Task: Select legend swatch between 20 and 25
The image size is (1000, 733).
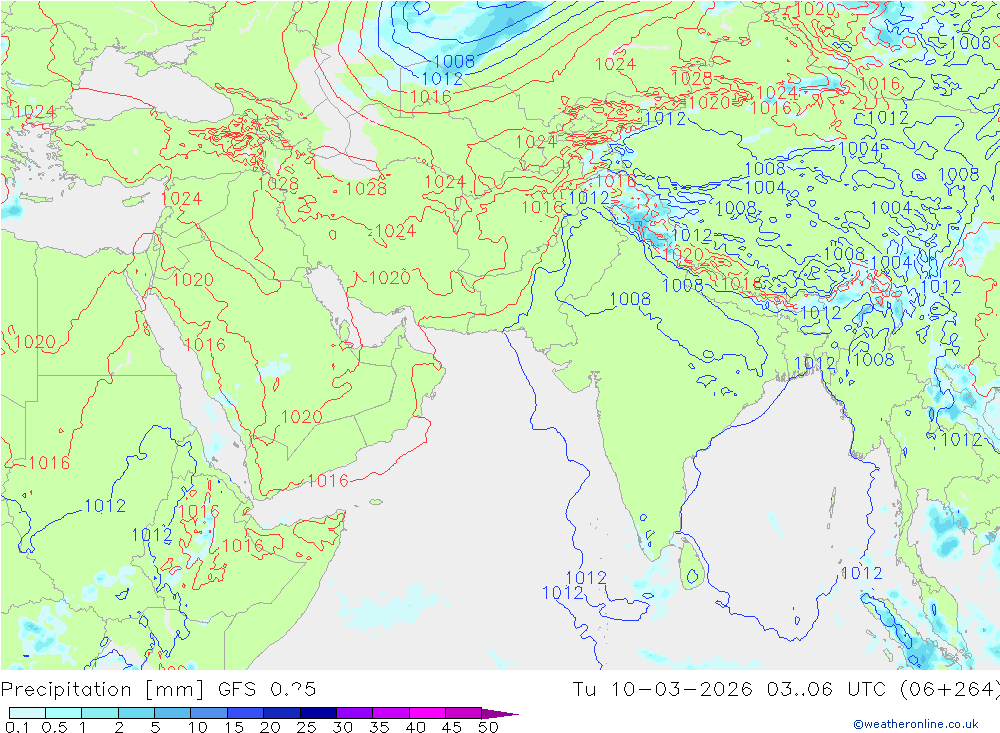Action: (281, 713)
